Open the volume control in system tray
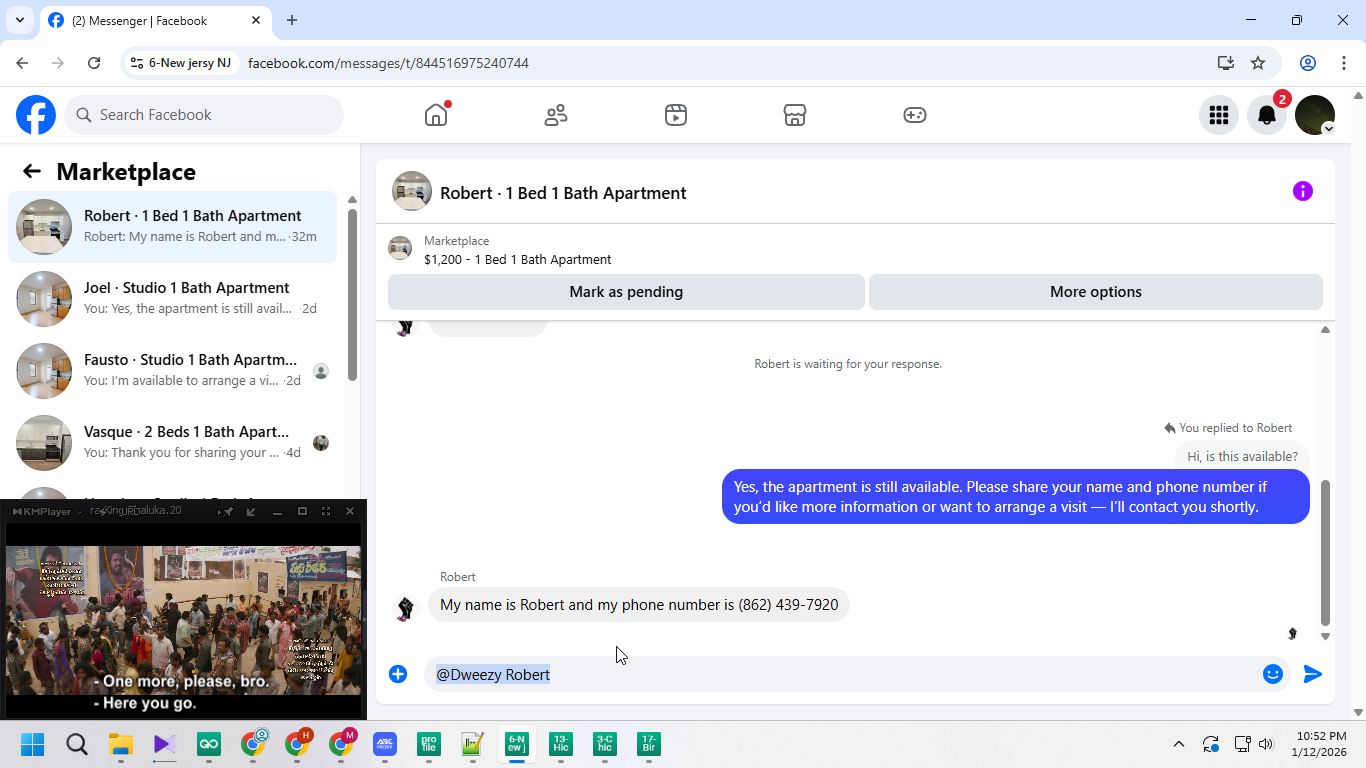 coord(1266,744)
